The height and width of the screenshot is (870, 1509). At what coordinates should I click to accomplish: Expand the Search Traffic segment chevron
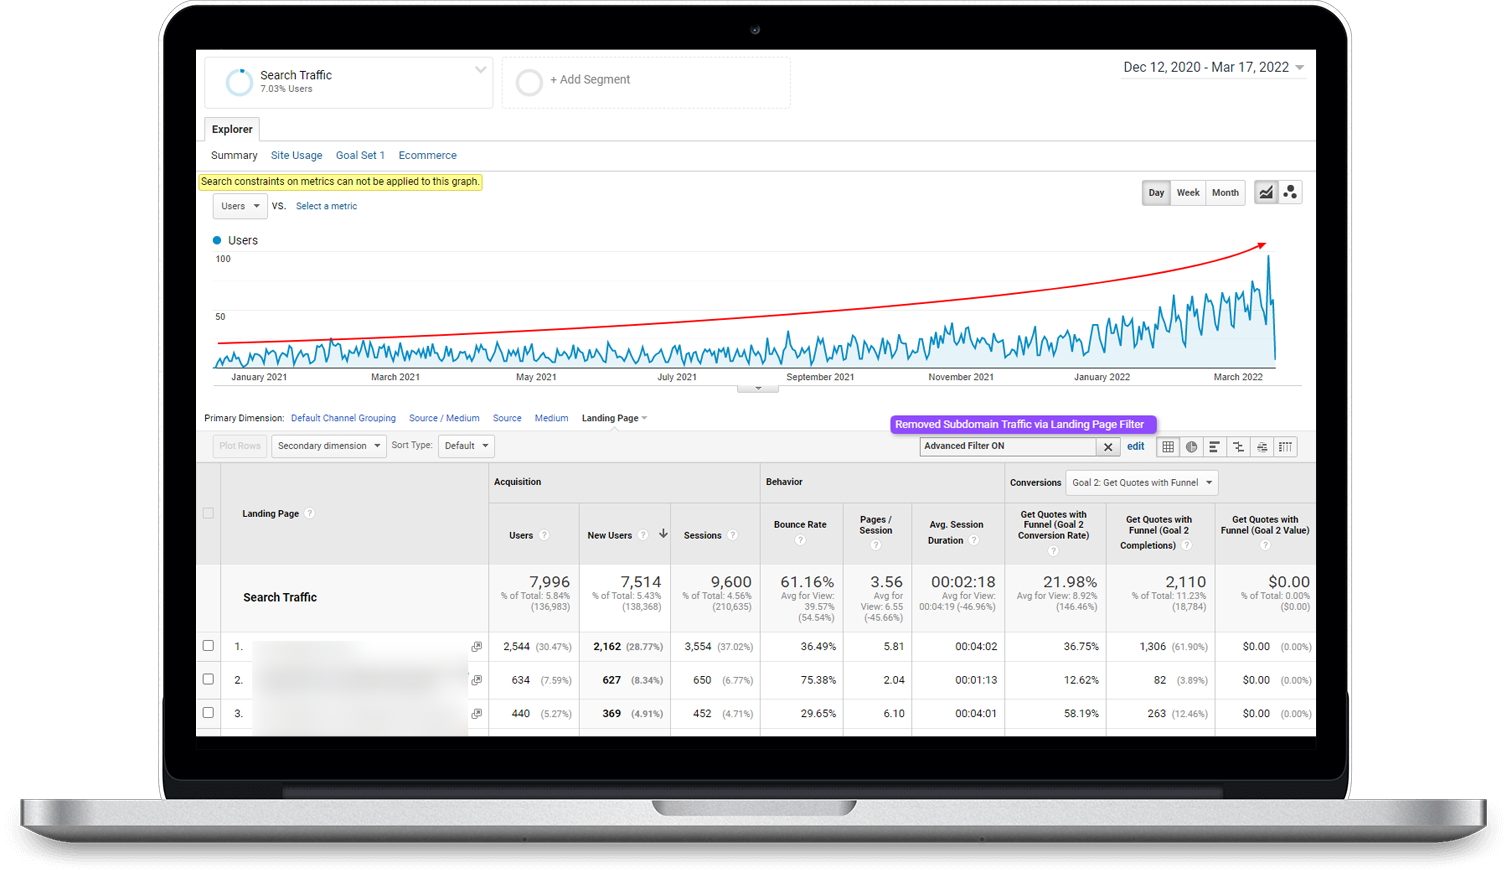481,70
